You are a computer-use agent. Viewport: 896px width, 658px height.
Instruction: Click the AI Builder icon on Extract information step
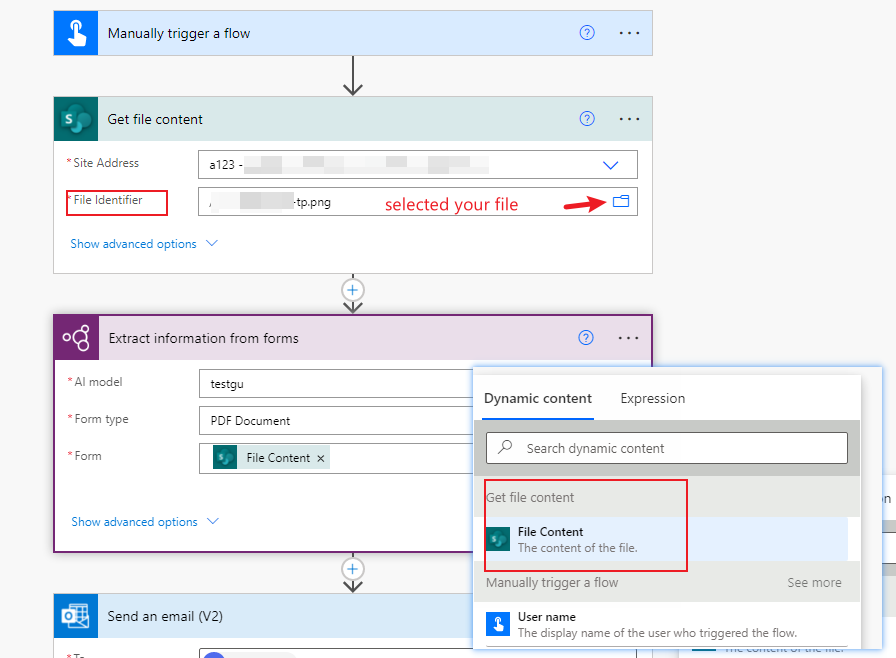[x=77, y=338]
